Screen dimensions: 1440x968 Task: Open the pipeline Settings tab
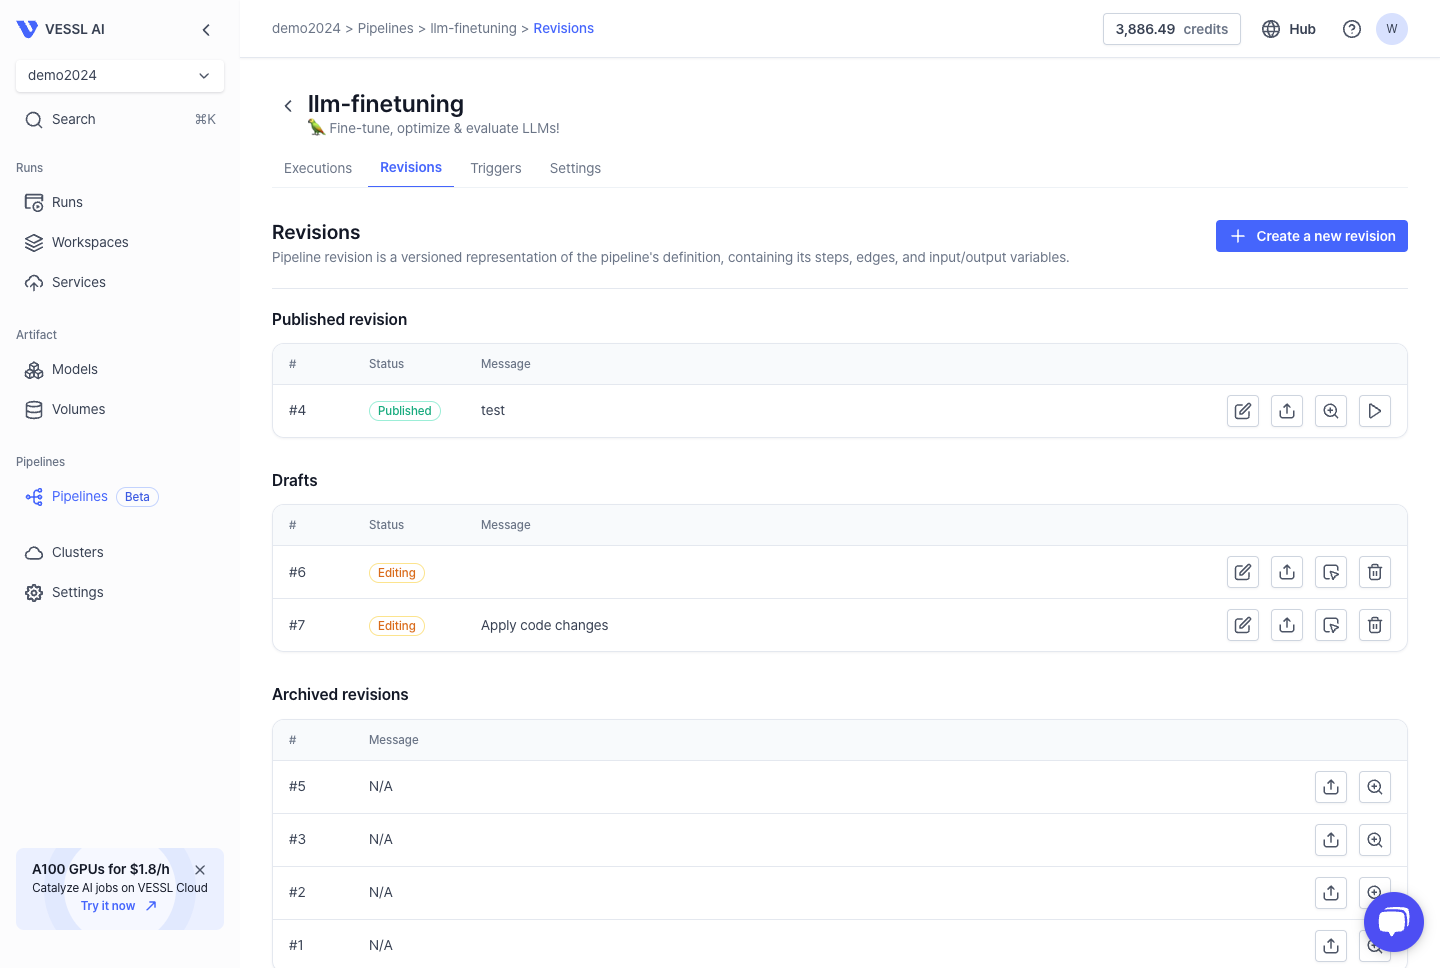(575, 168)
